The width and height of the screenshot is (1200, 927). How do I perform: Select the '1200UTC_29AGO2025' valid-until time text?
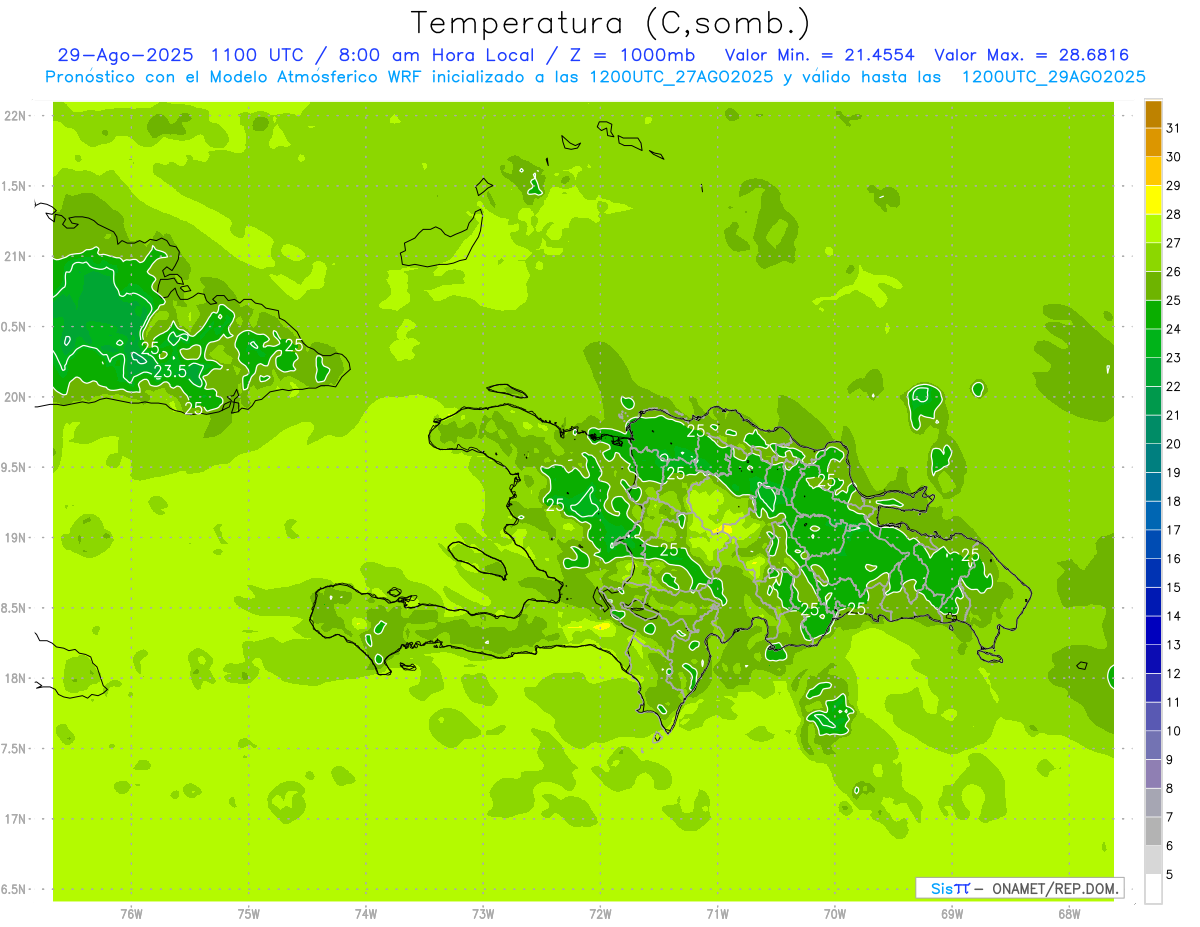tap(1053, 77)
